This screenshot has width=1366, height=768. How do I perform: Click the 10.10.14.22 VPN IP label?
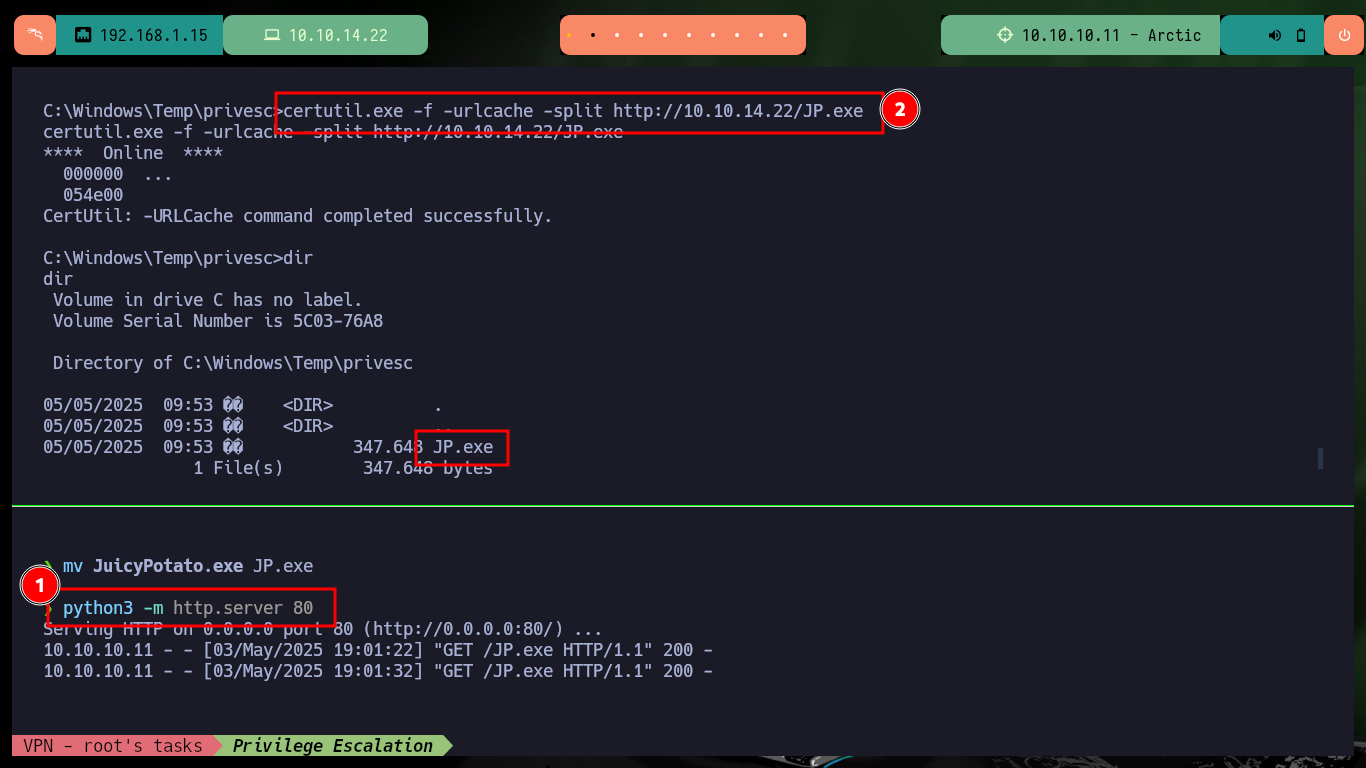click(338, 35)
